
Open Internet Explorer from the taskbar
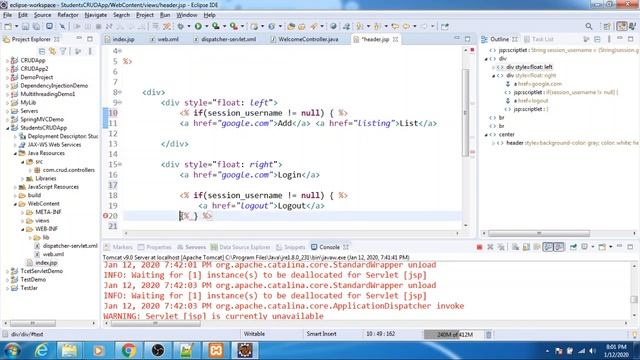point(41,350)
